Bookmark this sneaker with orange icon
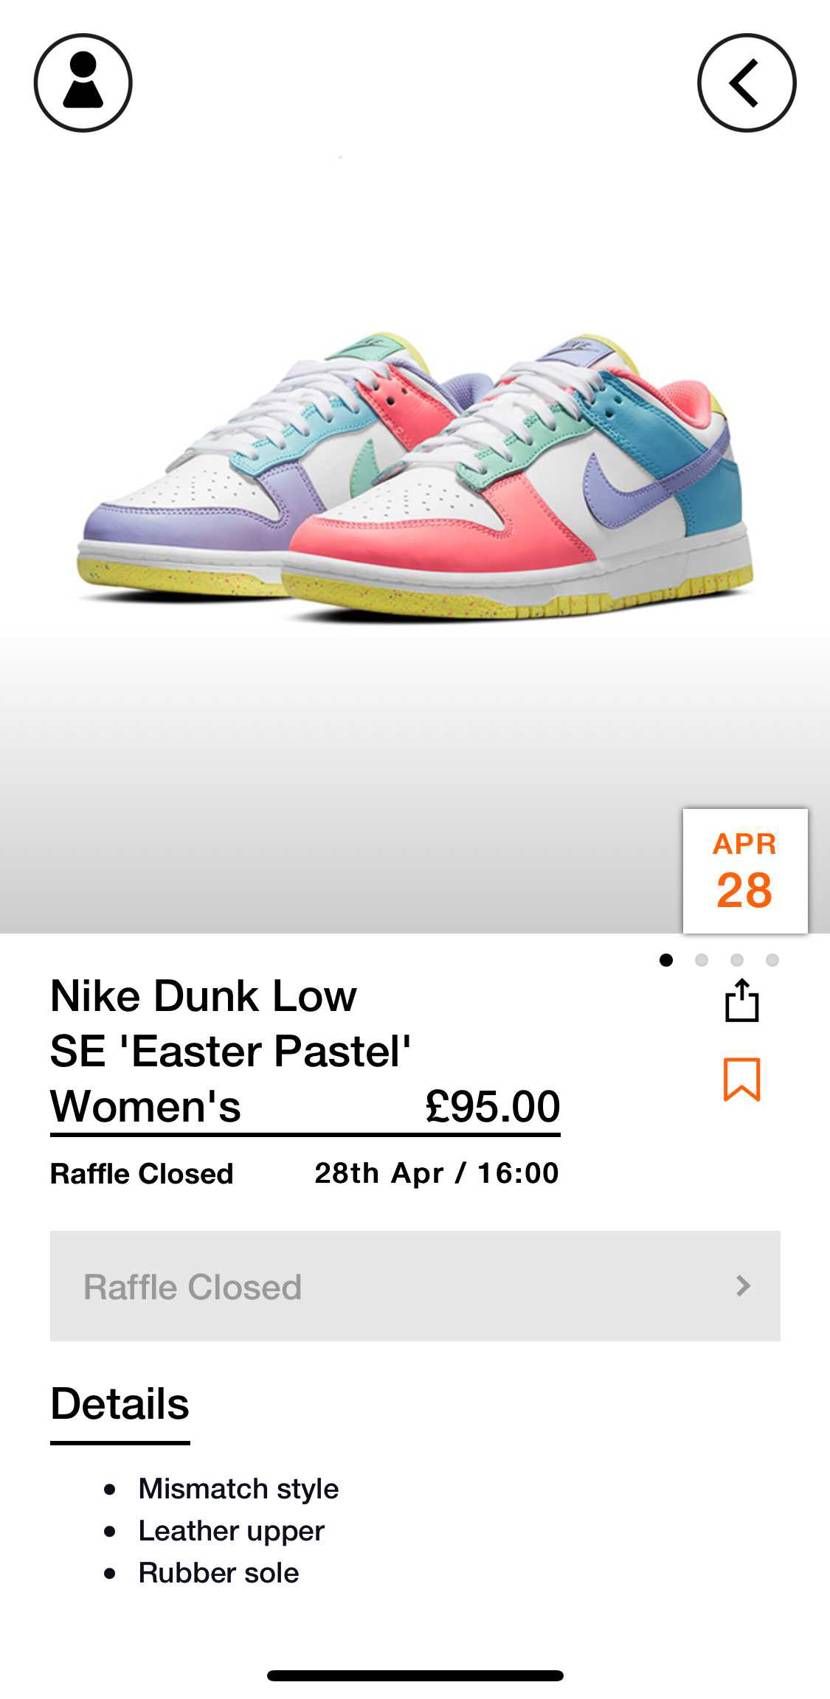Image resolution: width=830 pixels, height=1699 pixels. 742,1079
